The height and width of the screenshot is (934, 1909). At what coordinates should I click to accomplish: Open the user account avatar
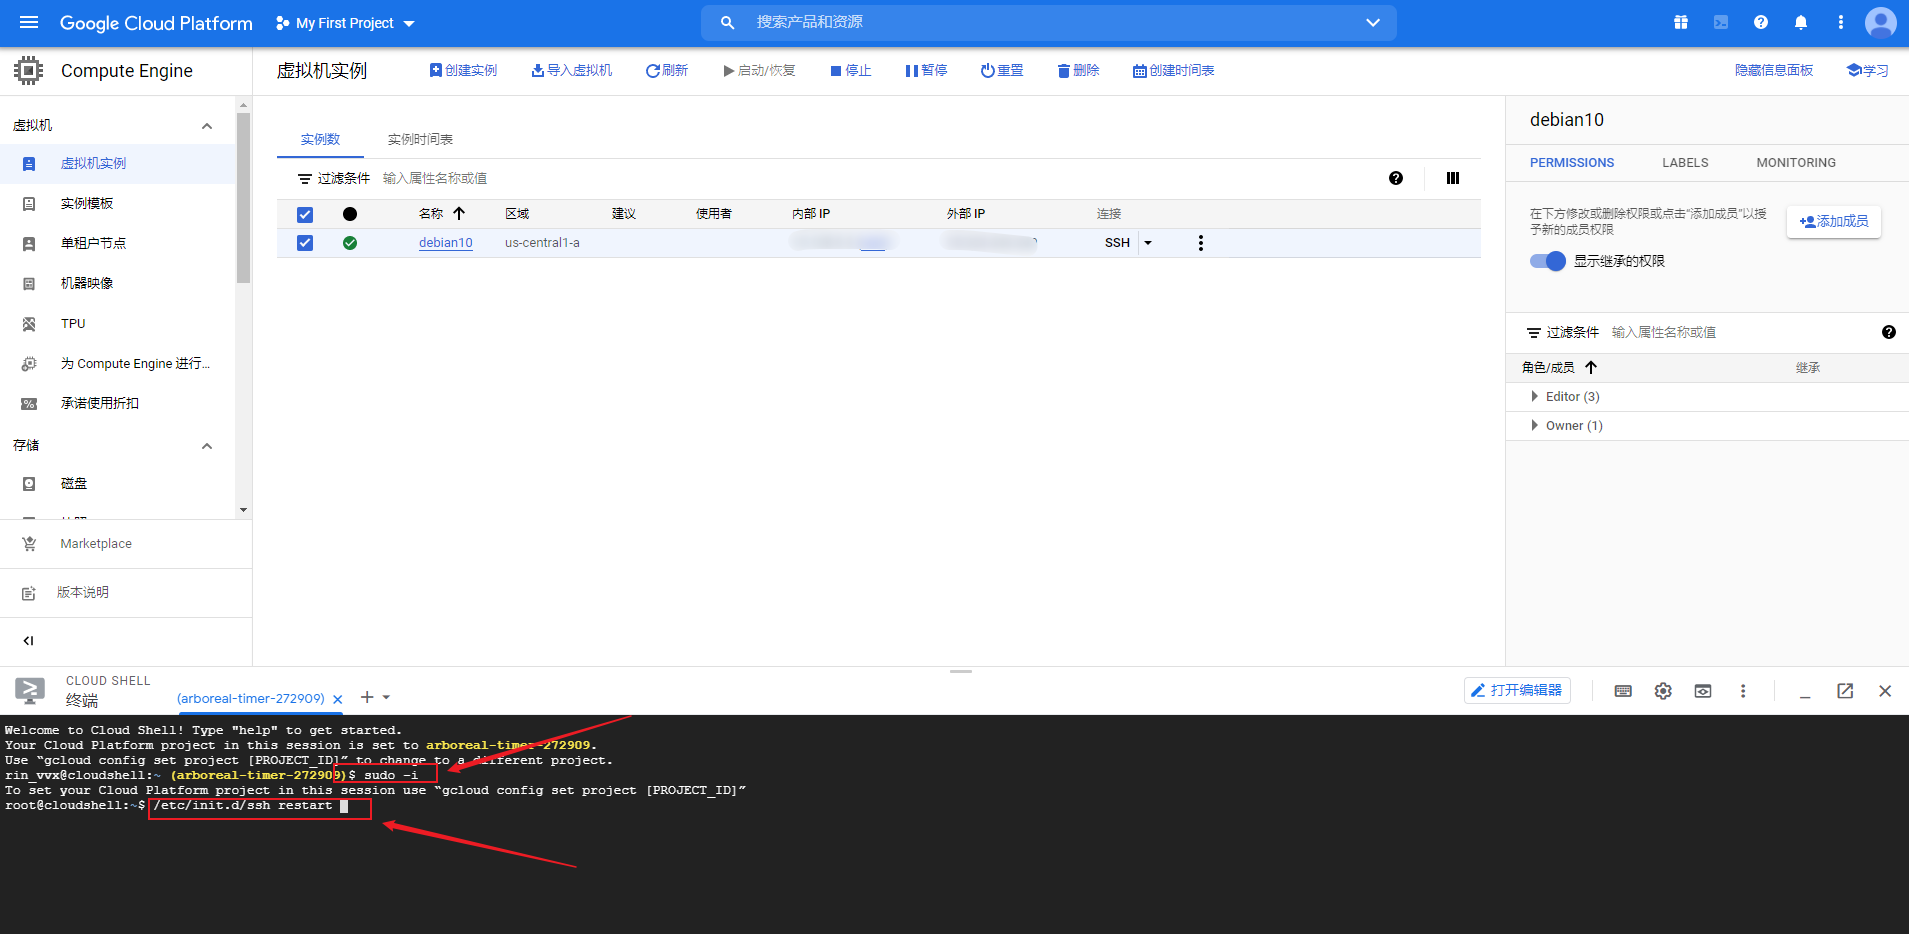(x=1881, y=22)
